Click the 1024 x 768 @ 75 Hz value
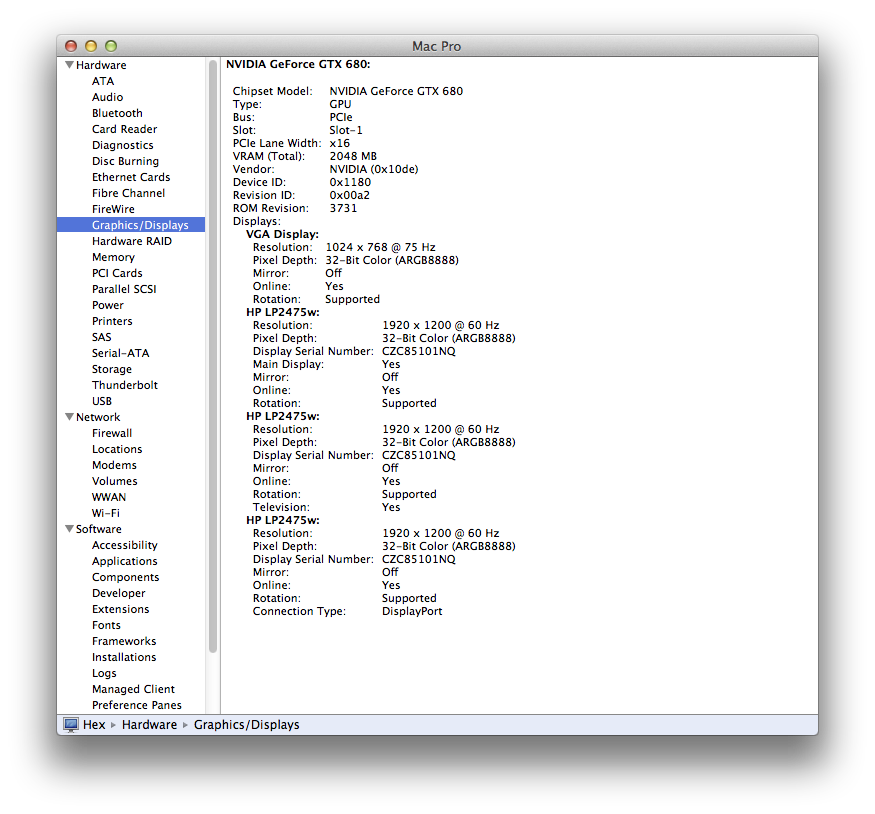The image size is (875, 814). [380, 247]
